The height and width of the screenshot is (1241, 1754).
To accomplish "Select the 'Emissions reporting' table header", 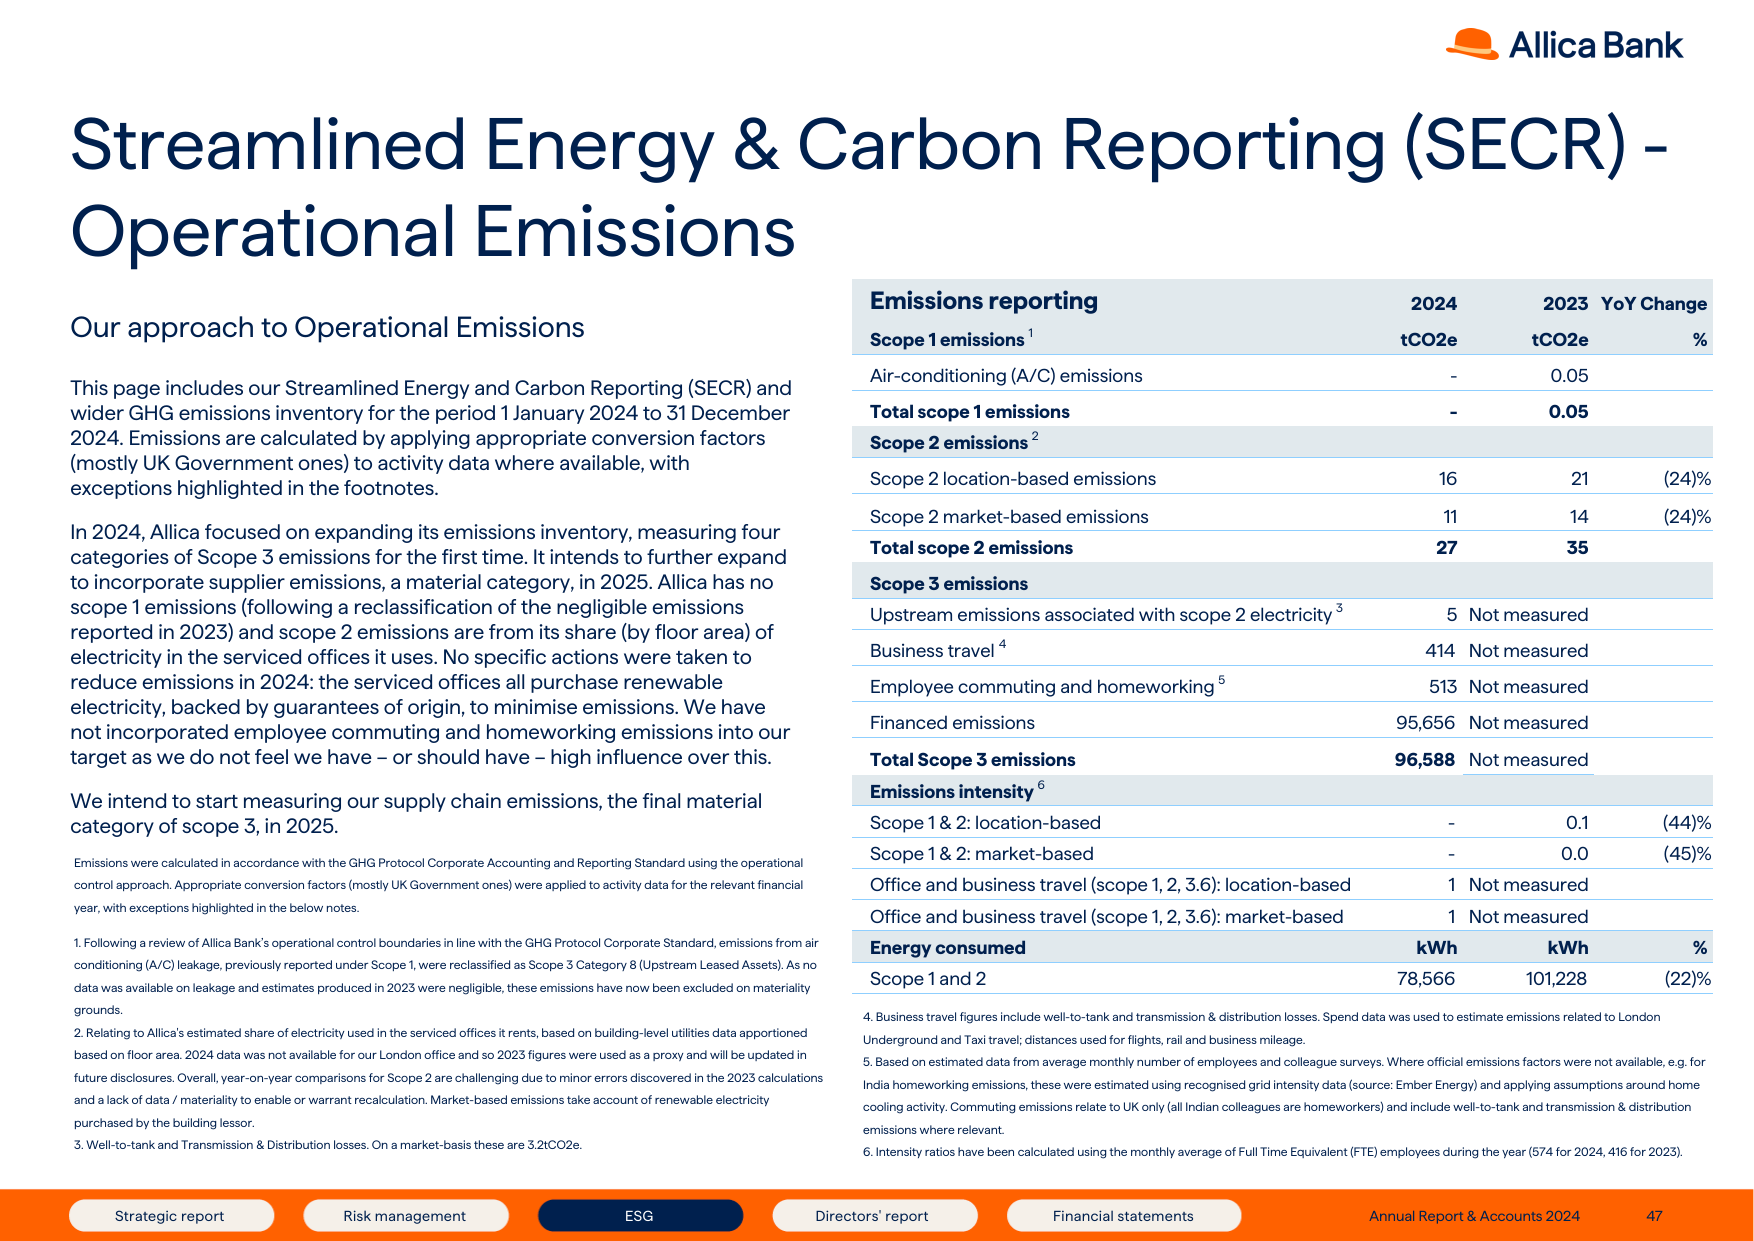I will (984, 301).
